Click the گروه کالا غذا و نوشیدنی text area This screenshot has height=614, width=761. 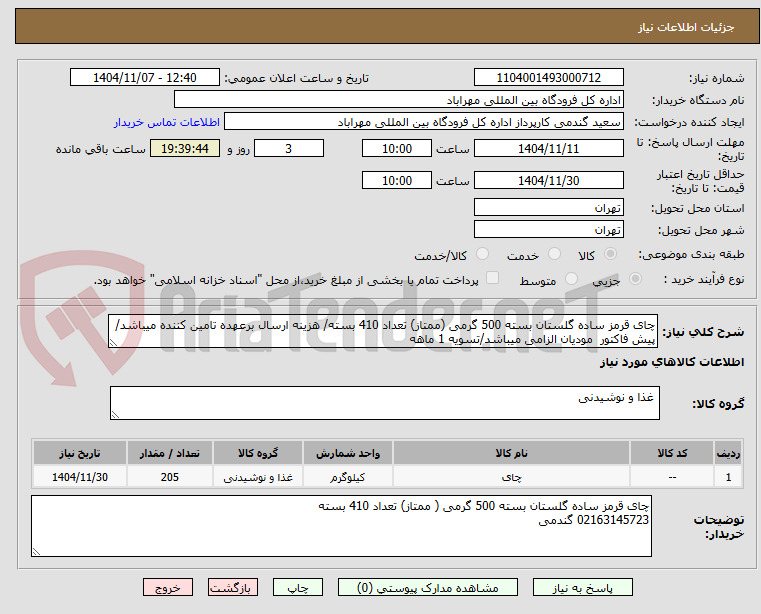(x=385, y=403)
